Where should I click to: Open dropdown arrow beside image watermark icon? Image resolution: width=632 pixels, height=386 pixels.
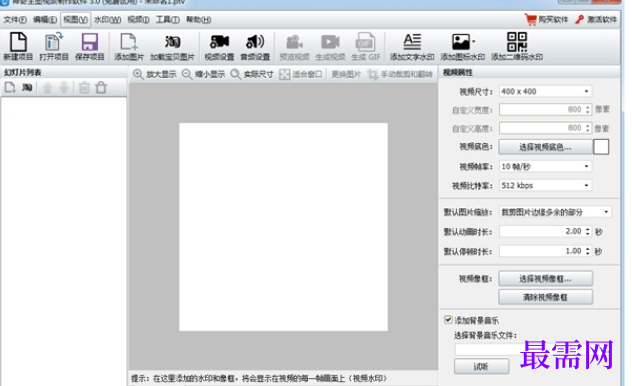[x=474, y=41]
